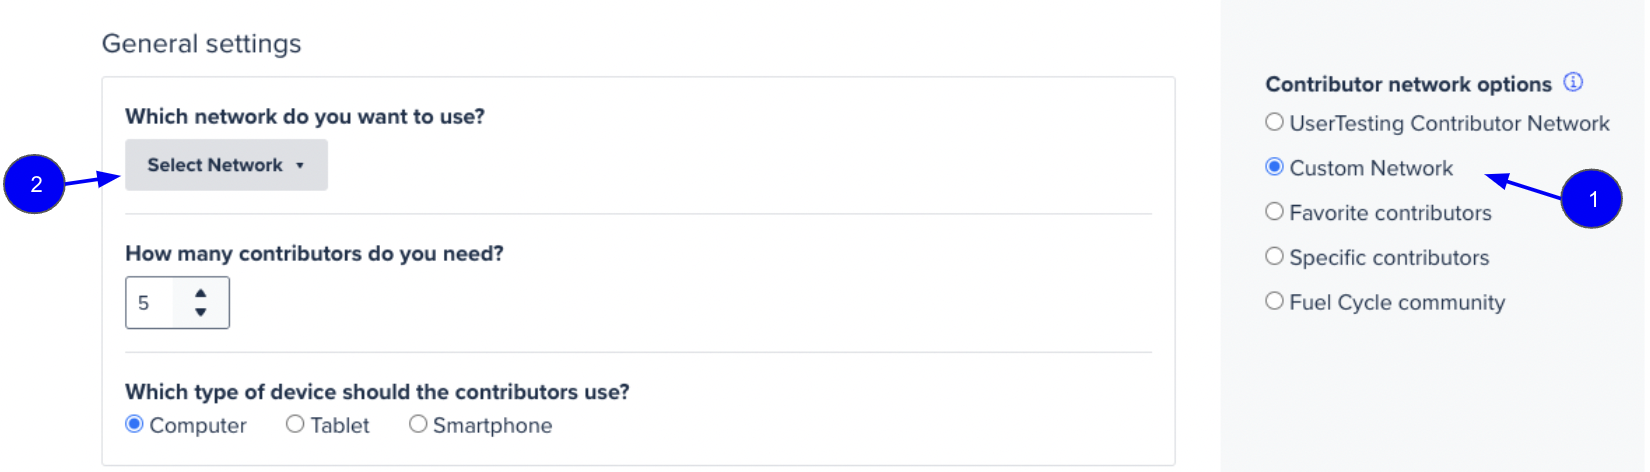
Task: Increase contributor count with the up arrow
Action: pos(201,293)
